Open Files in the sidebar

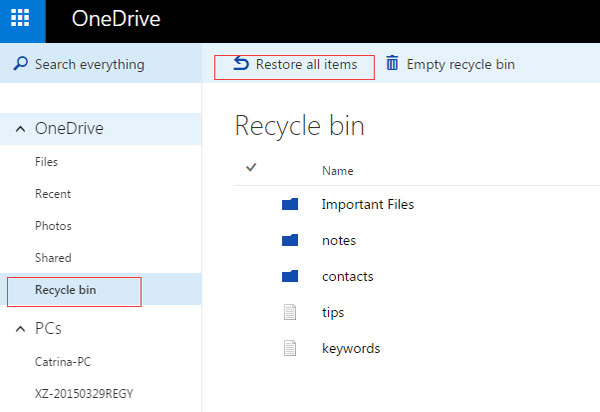[46, 162]
